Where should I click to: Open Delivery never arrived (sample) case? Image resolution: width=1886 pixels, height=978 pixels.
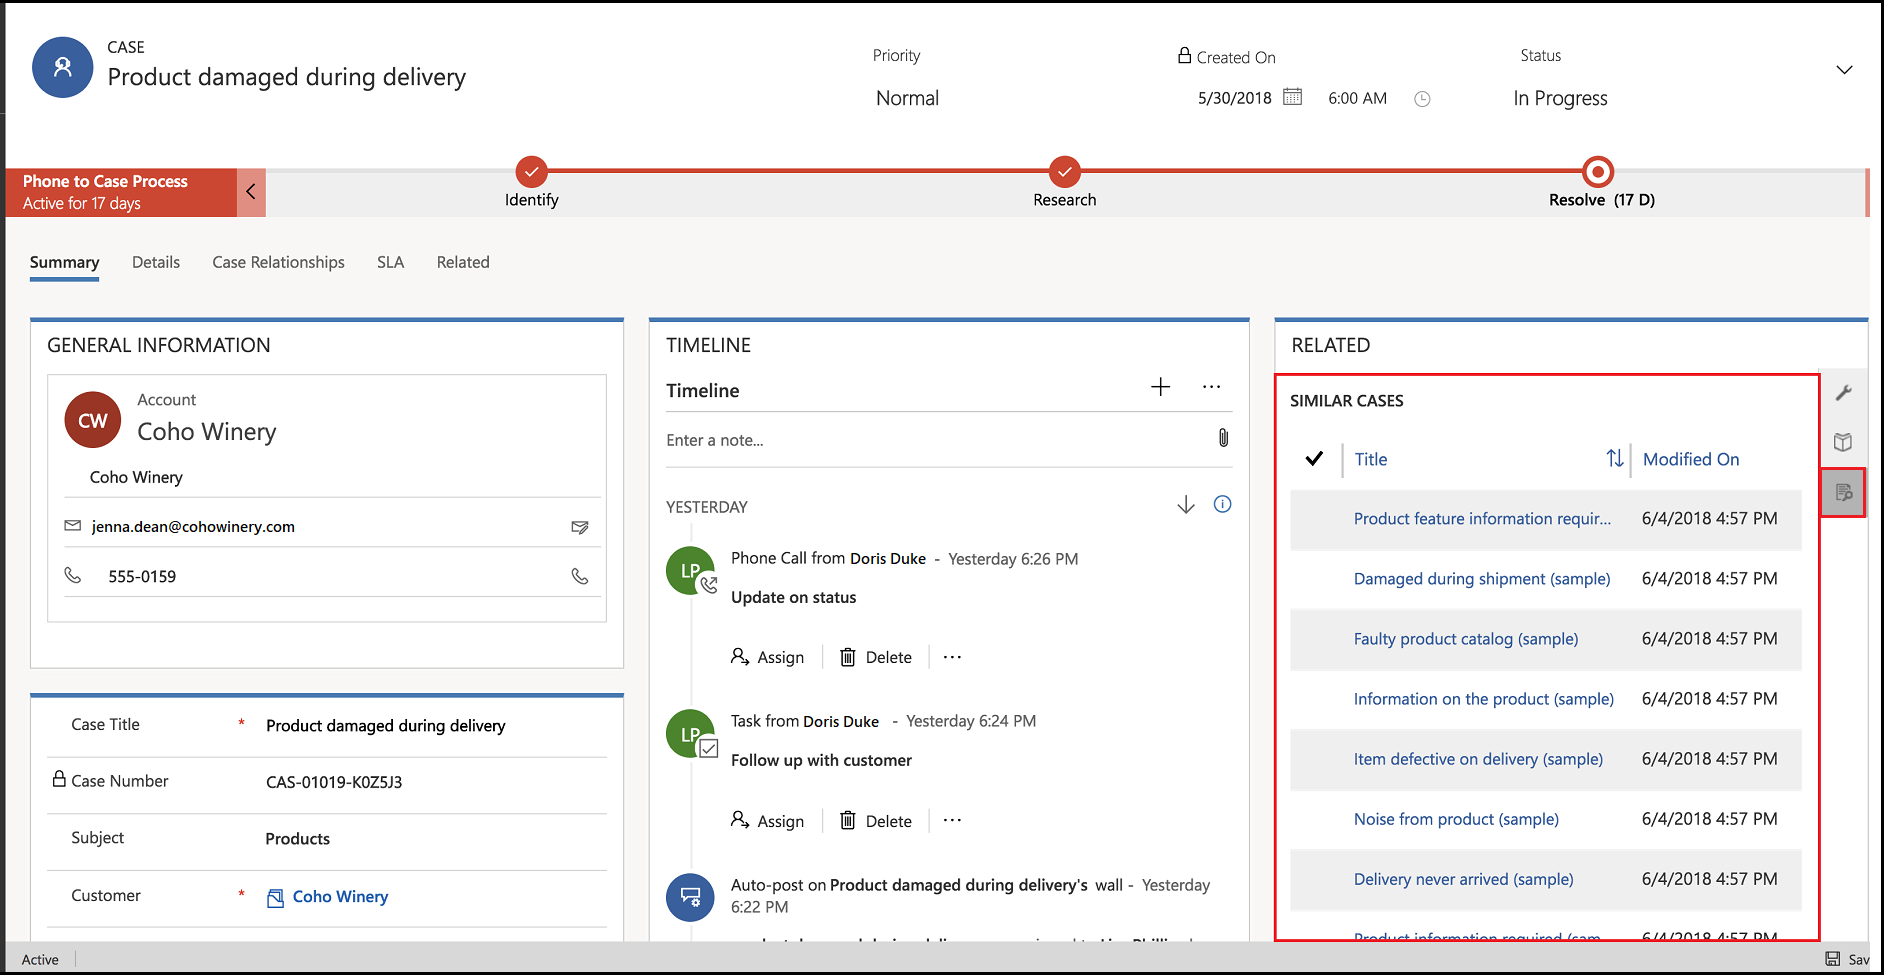(1464, 879)
